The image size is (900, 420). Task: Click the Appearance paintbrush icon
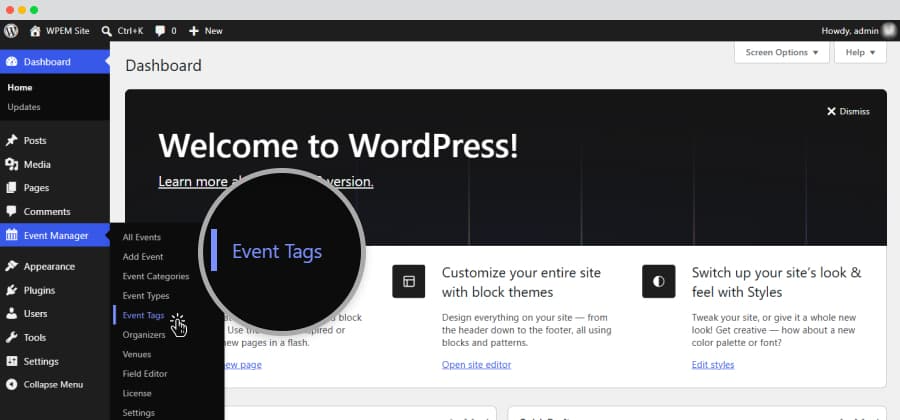click(11, 266)
